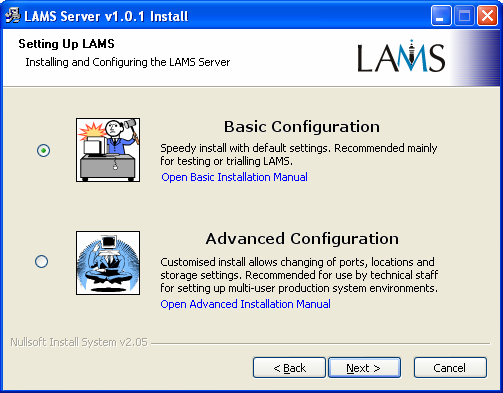
Task: Select the Advanced Configuration radio button
Action: coord(42,261)
